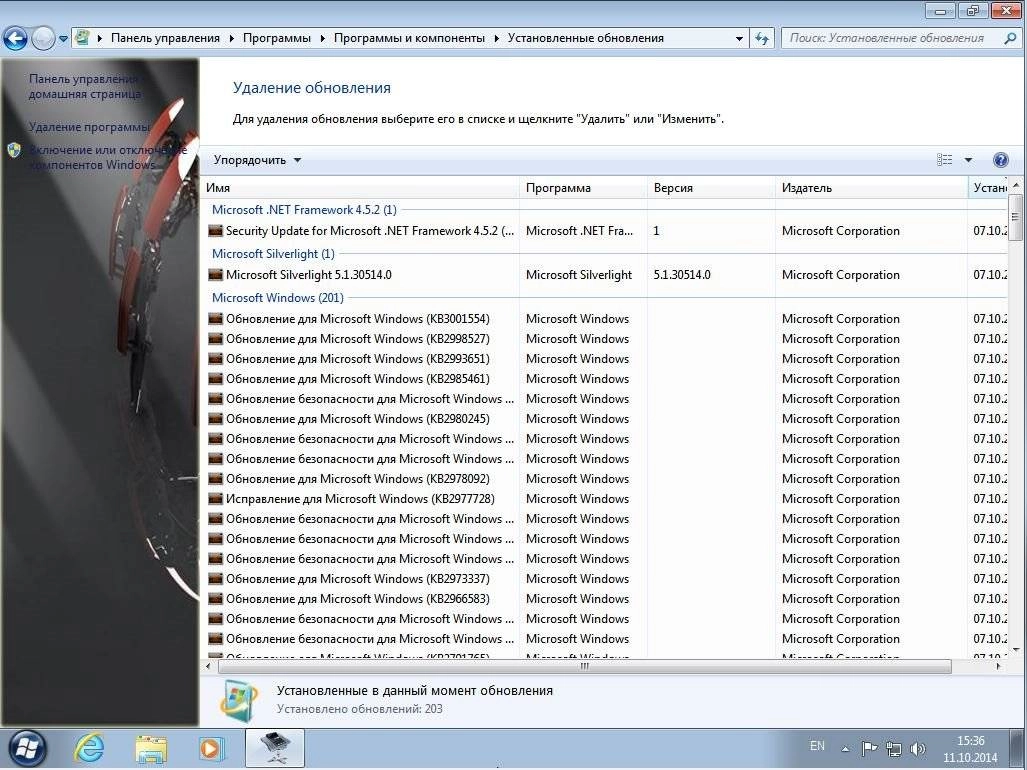Click Silverlight version cell '5.1.30514.0'
This screenshot has height=770, width=1027.
tap(682, 275)
